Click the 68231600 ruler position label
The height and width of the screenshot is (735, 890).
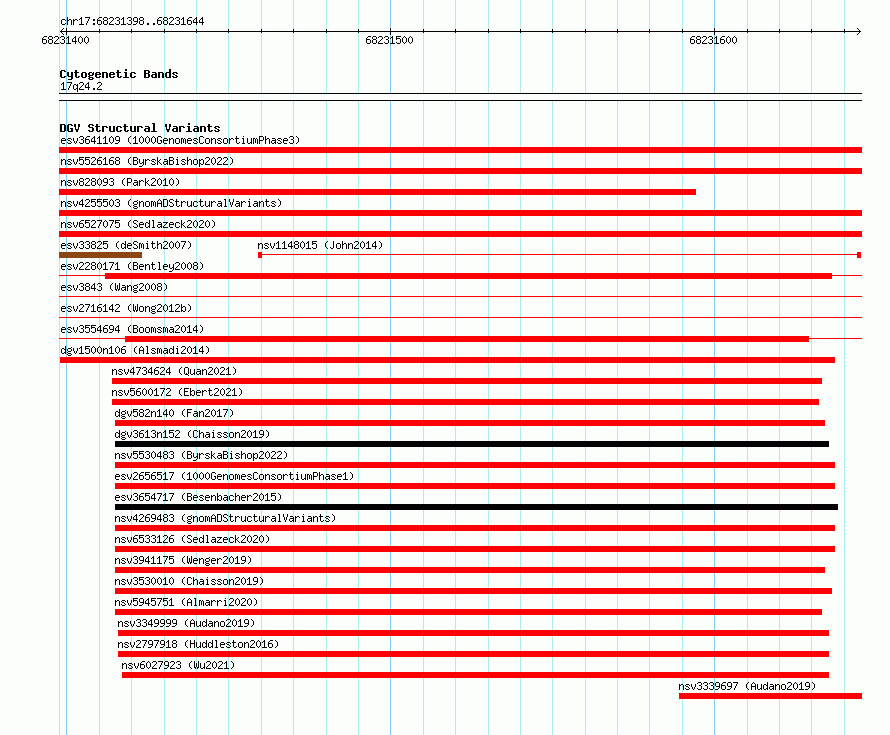(x=713, y=40)
